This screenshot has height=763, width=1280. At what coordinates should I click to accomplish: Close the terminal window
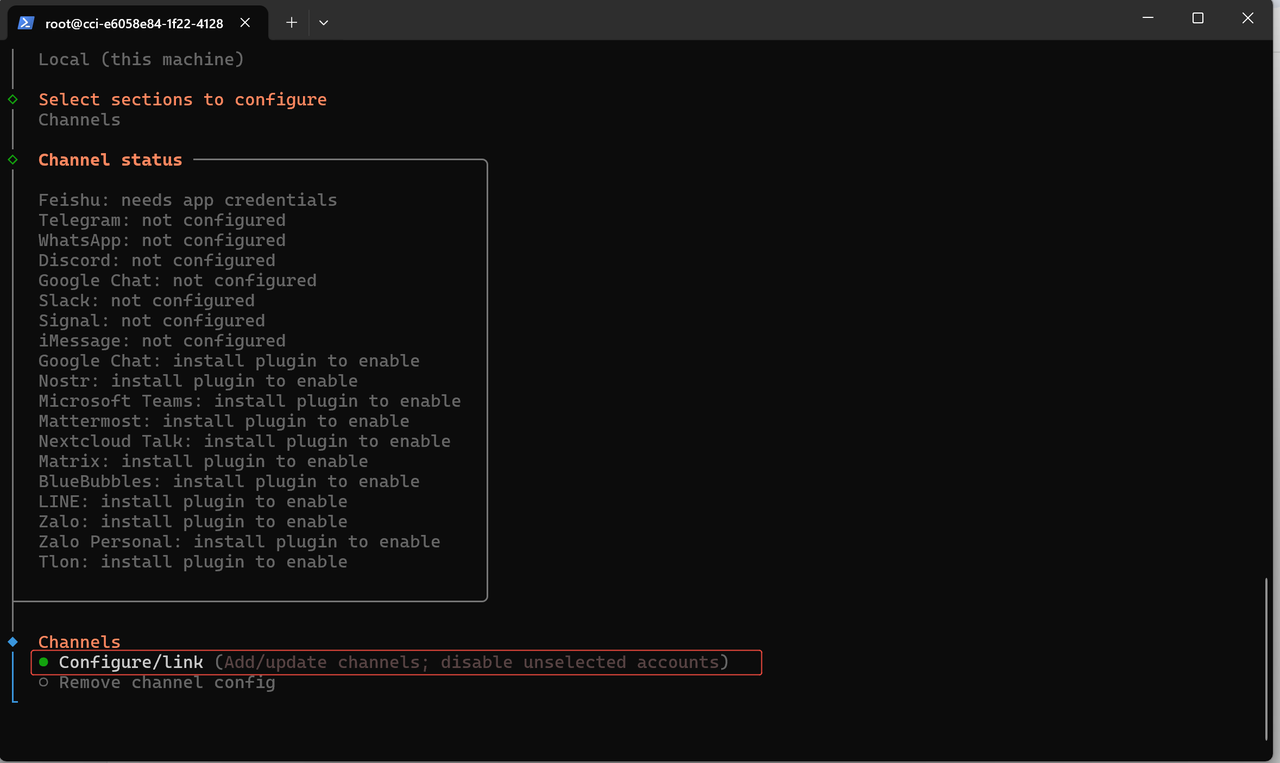tap(1247, 18)
